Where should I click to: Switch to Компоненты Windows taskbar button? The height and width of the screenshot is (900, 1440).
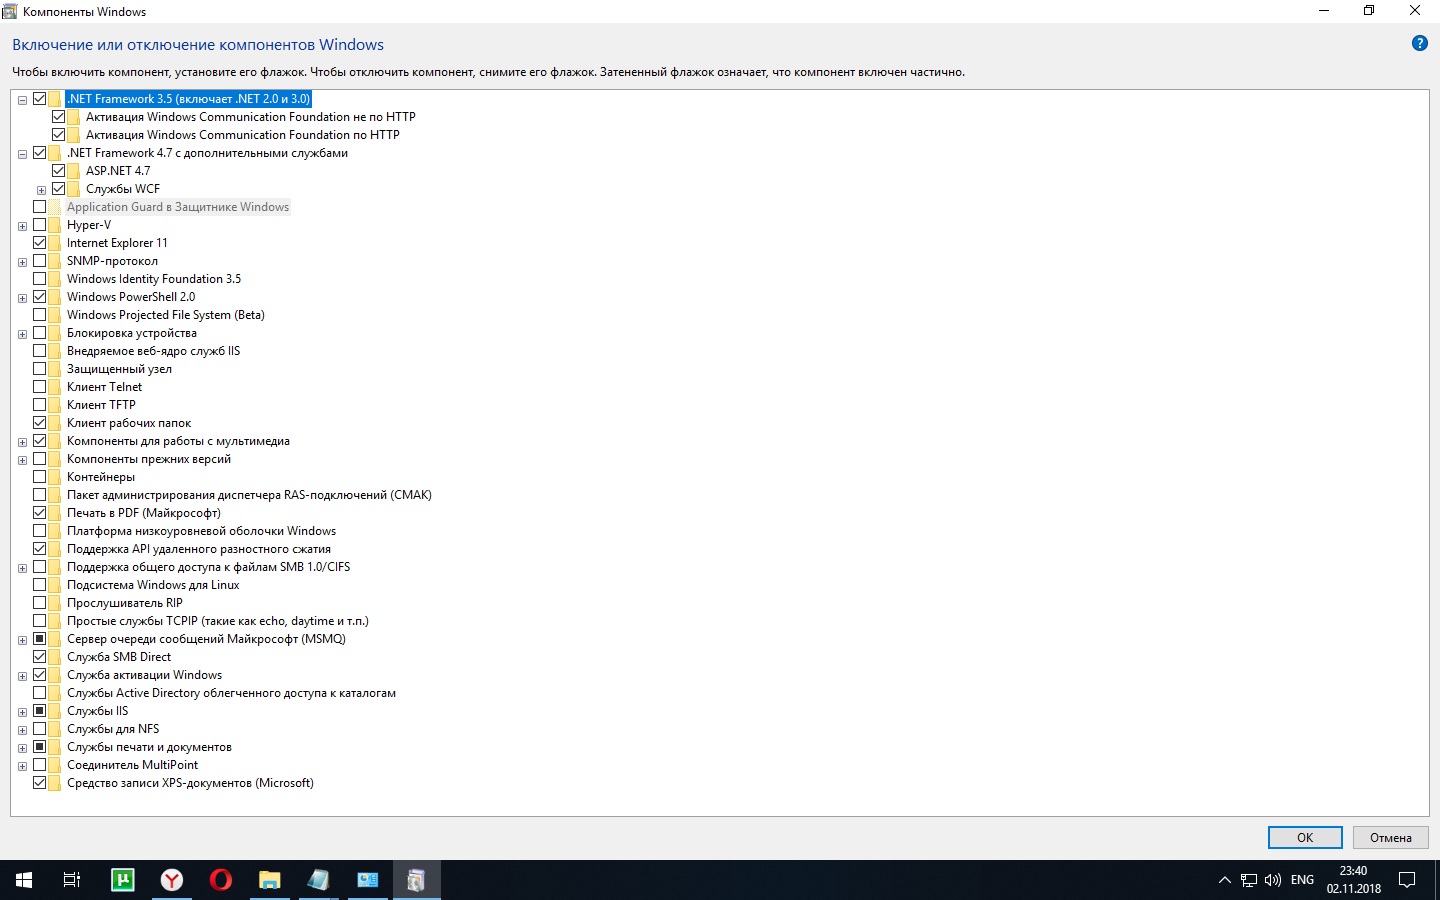coord(417,880)
